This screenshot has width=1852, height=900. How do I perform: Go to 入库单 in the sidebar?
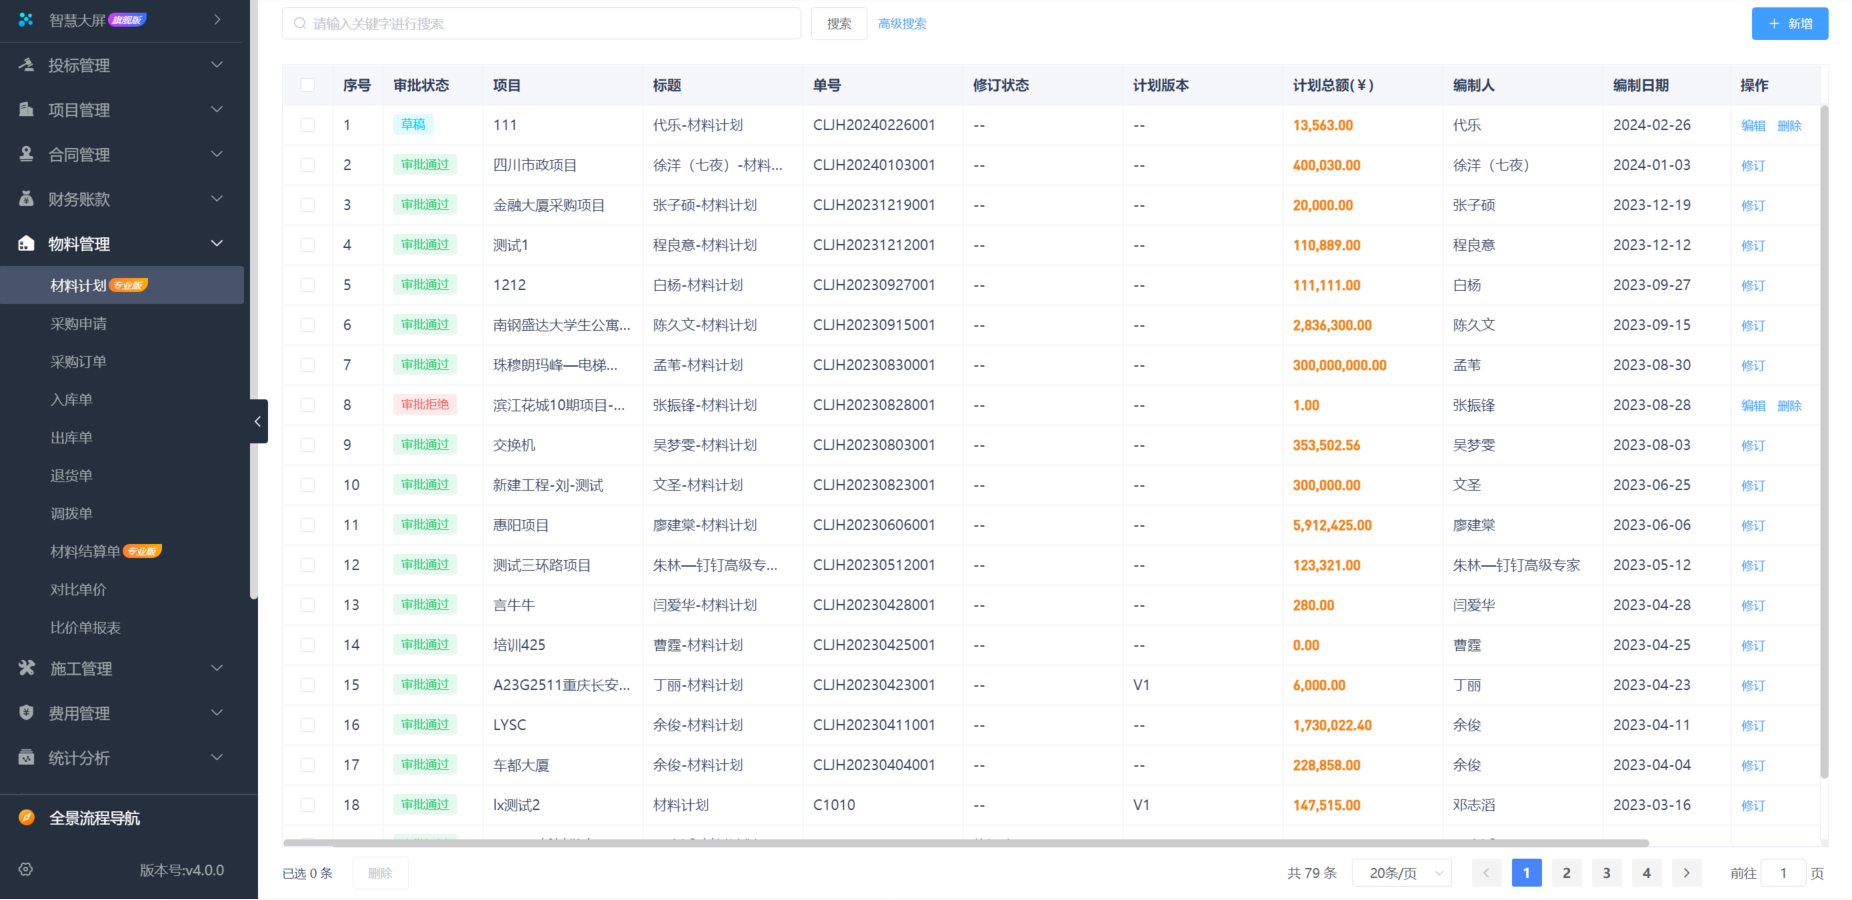(71, 400)
